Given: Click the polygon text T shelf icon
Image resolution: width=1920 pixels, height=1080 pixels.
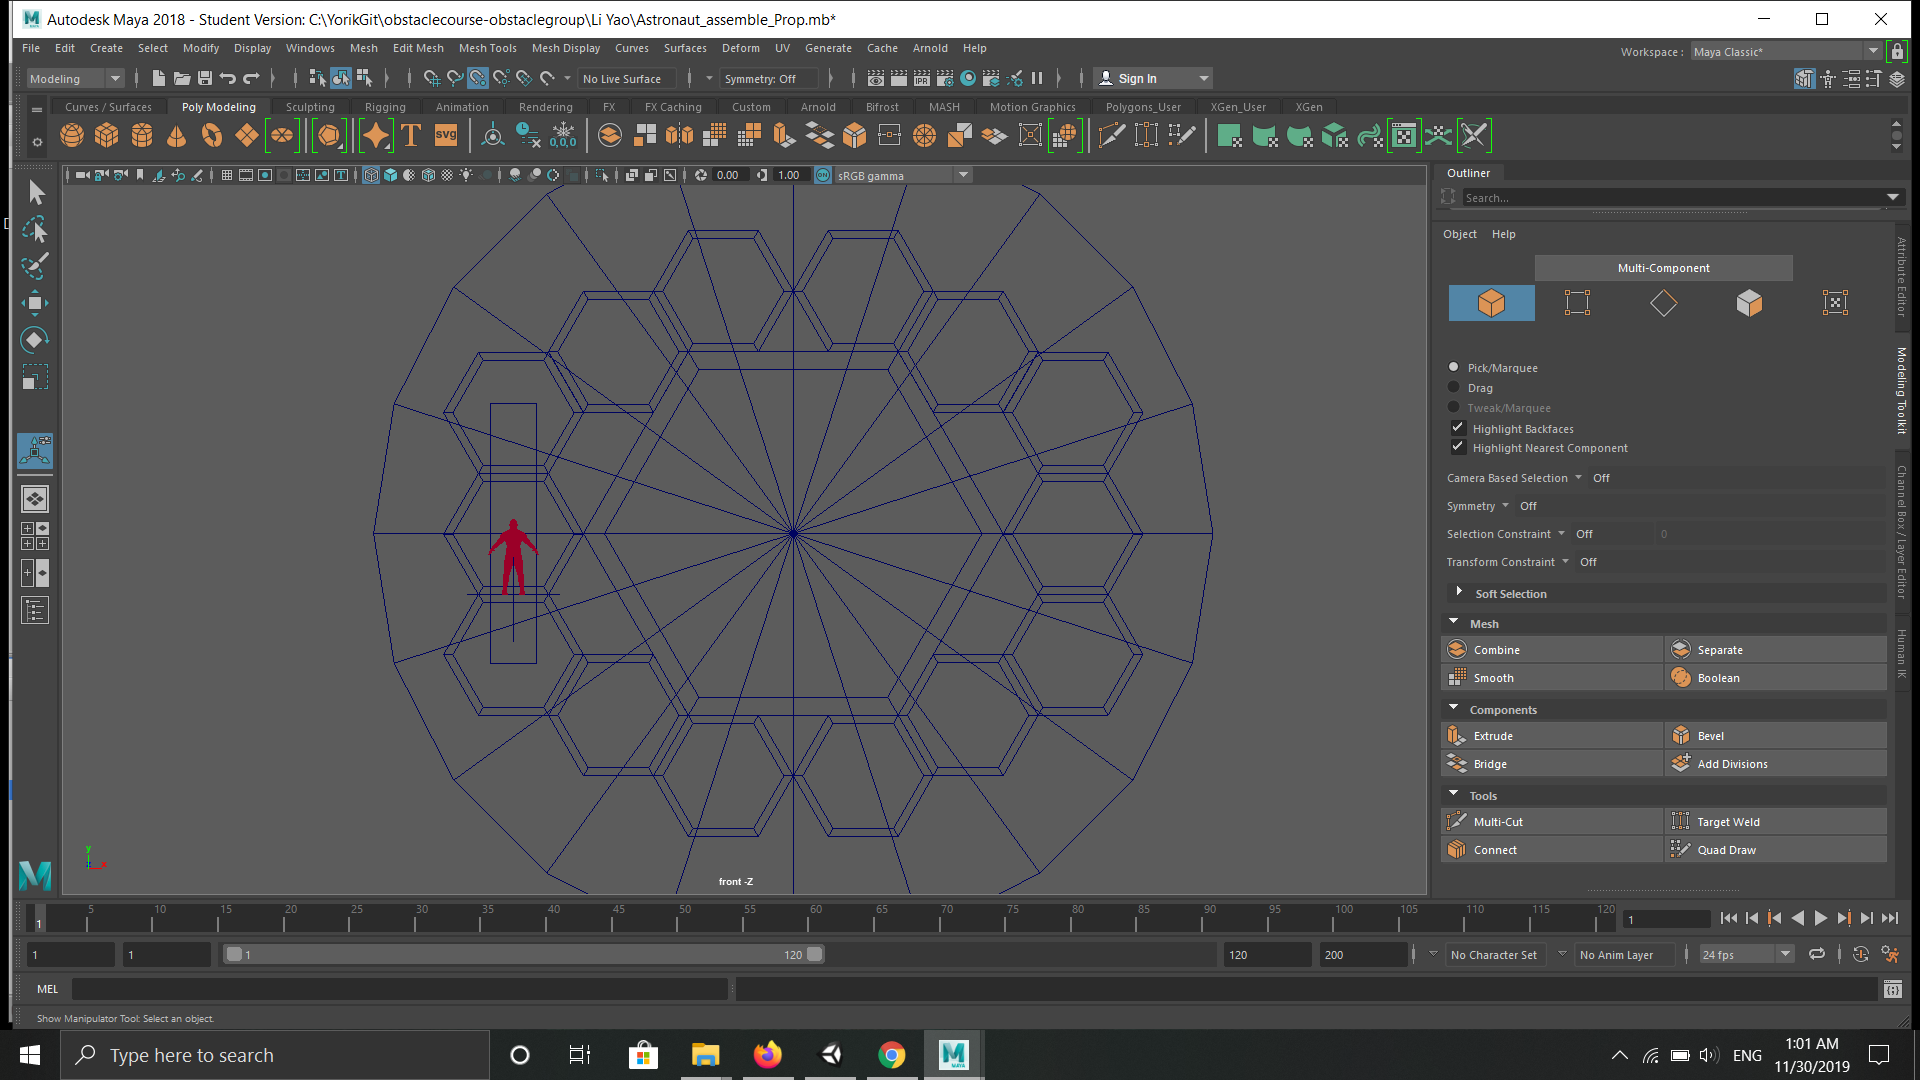Looking at the screenshot, I should click(411, 135).
